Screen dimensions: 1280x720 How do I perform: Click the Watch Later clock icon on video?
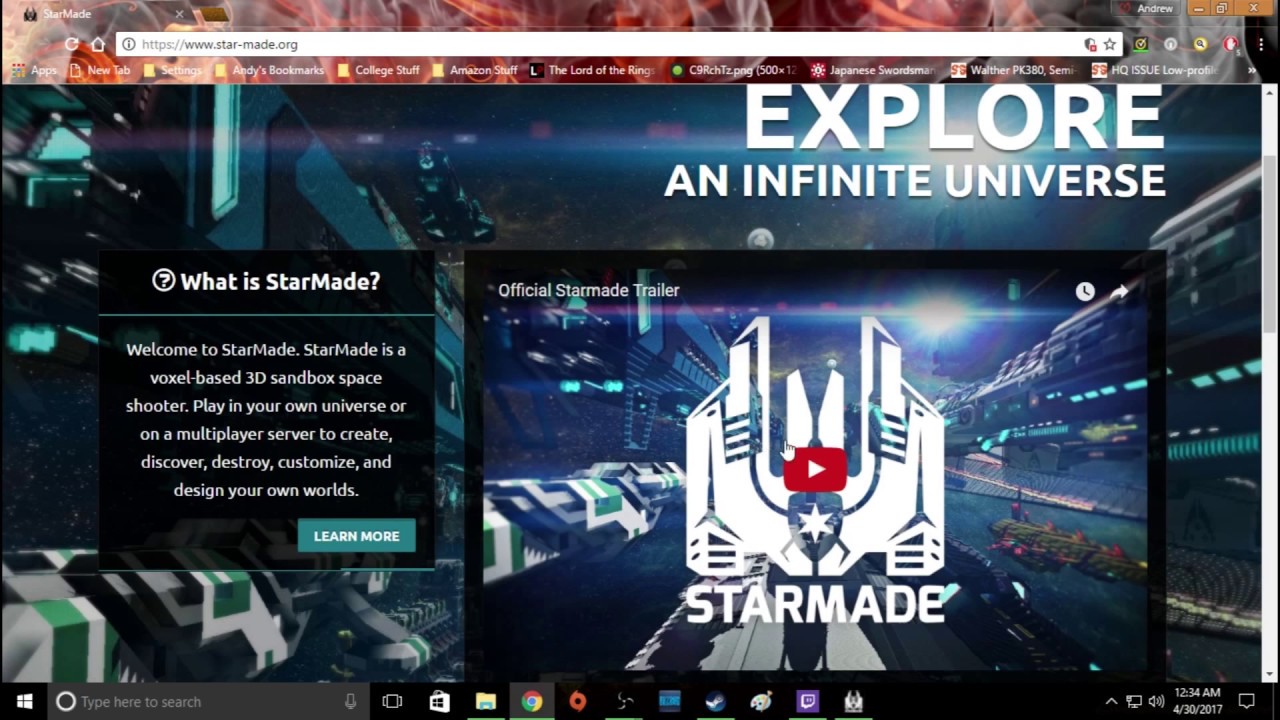(x=1085, y=291)
